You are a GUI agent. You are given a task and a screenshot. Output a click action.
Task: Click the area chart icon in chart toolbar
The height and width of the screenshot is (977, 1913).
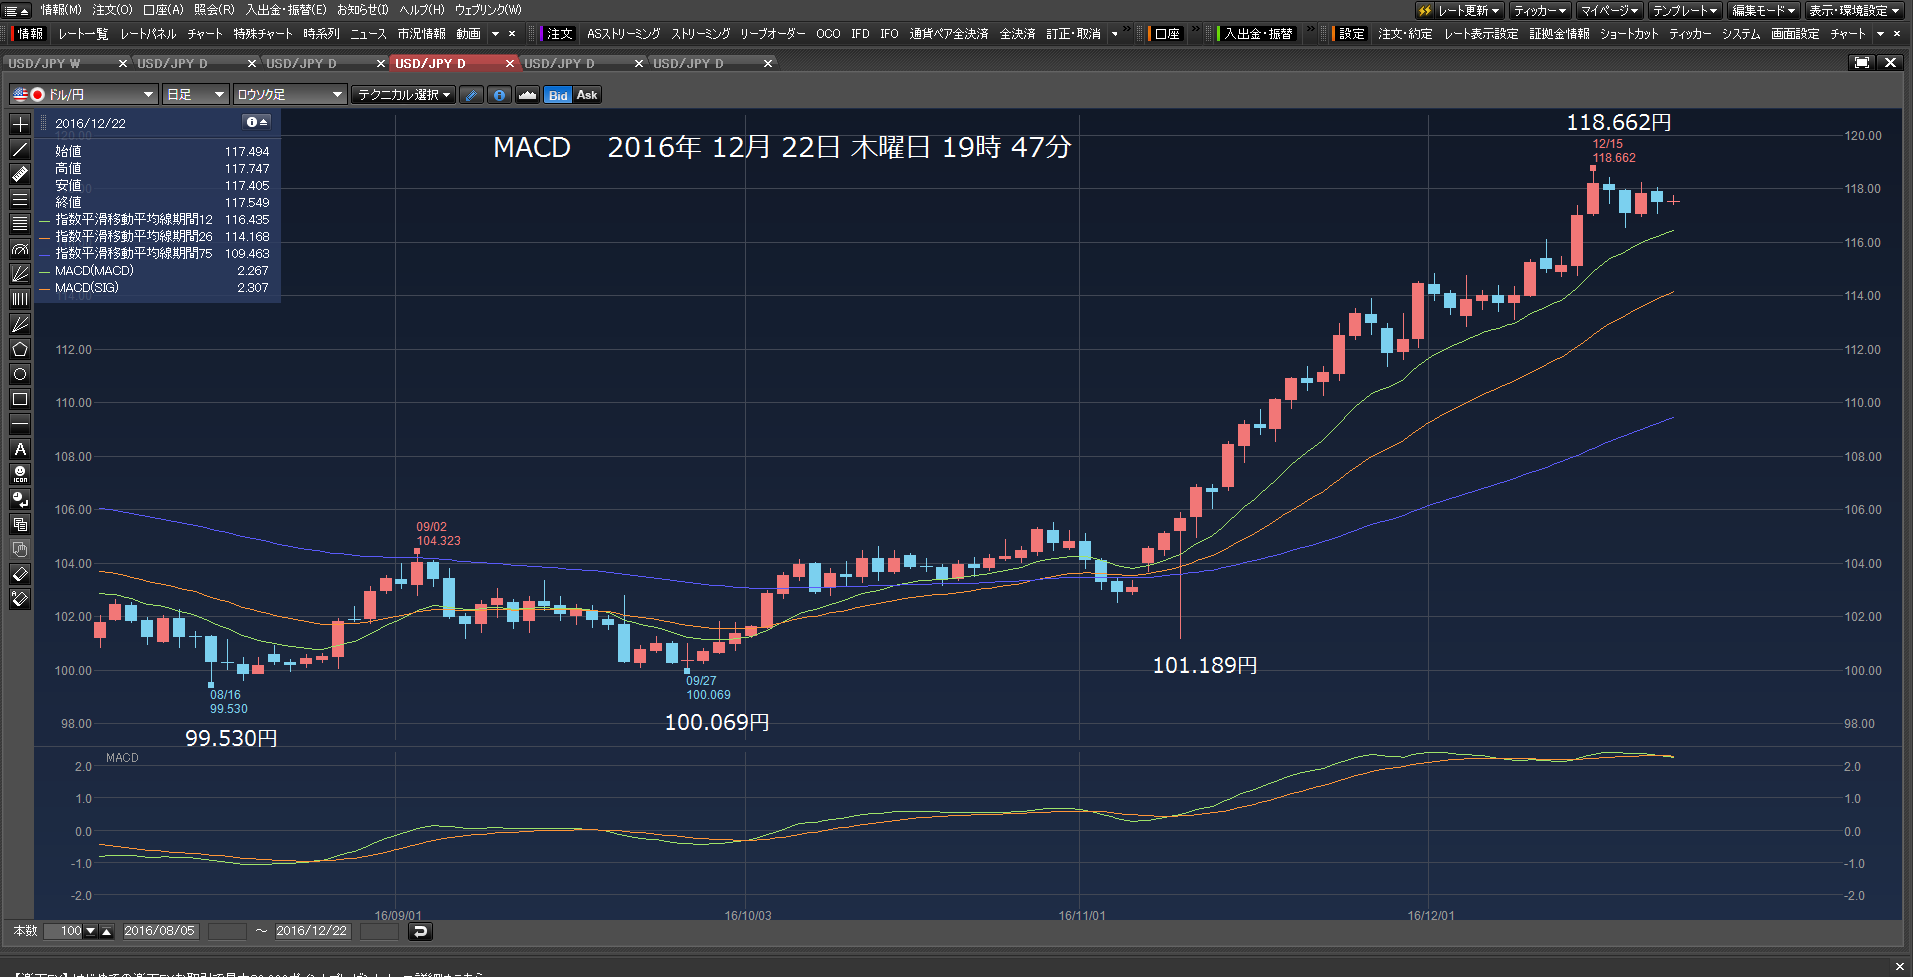point(527,95)
